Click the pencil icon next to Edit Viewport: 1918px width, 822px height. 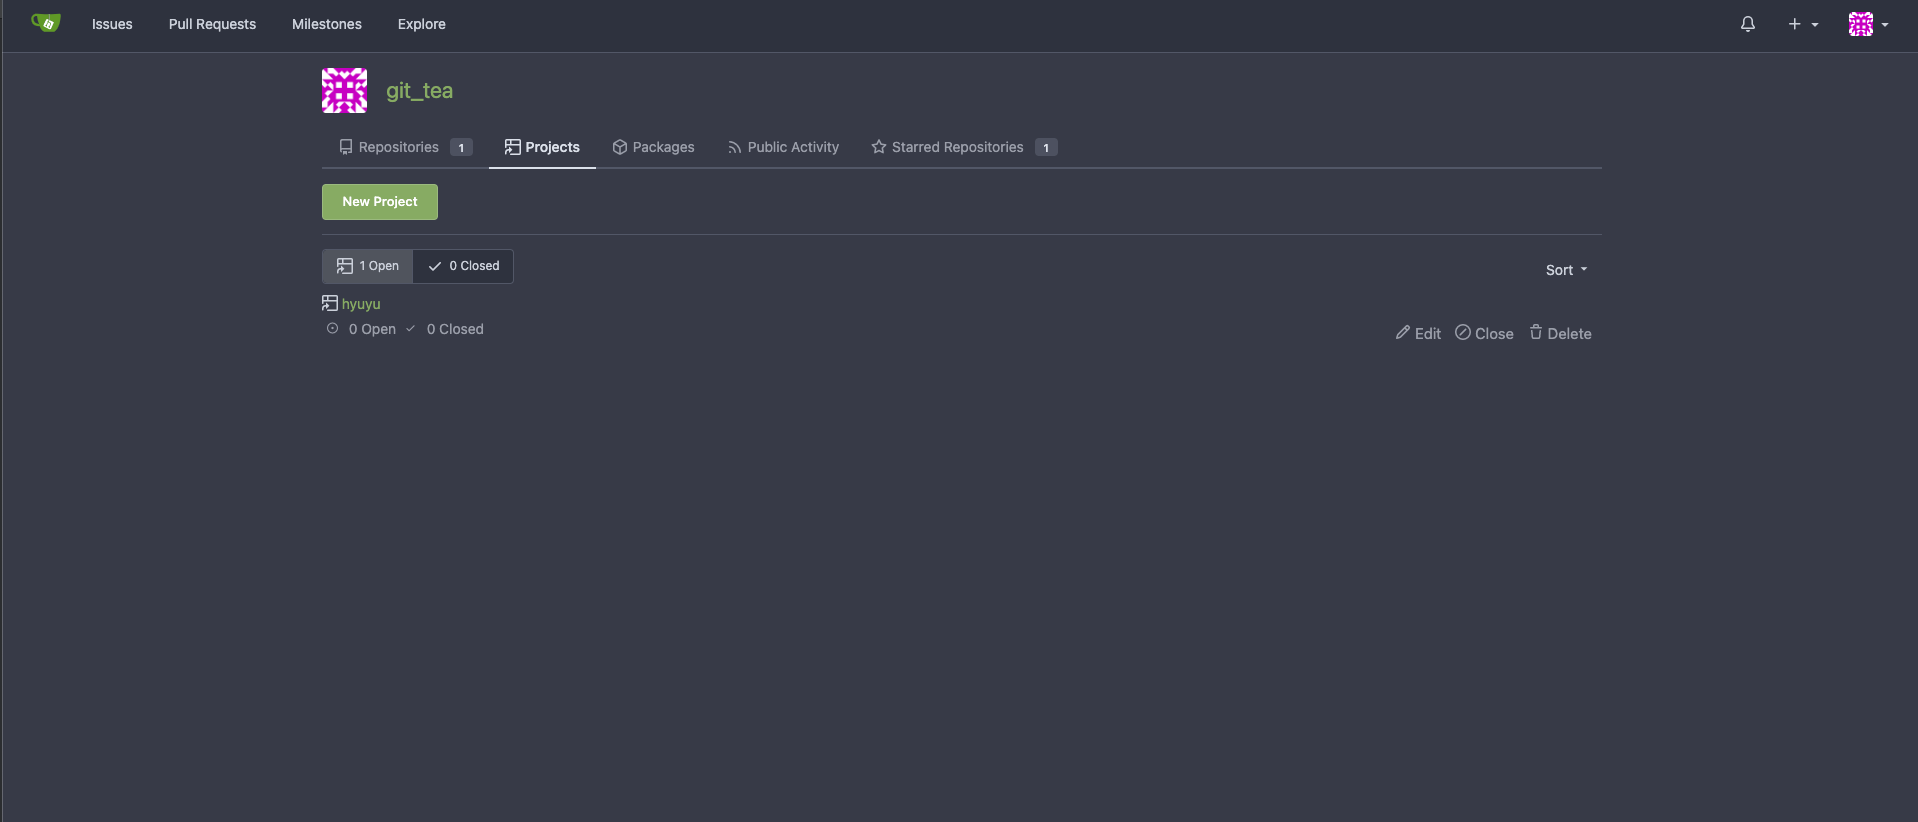[x=1403, y=332]
